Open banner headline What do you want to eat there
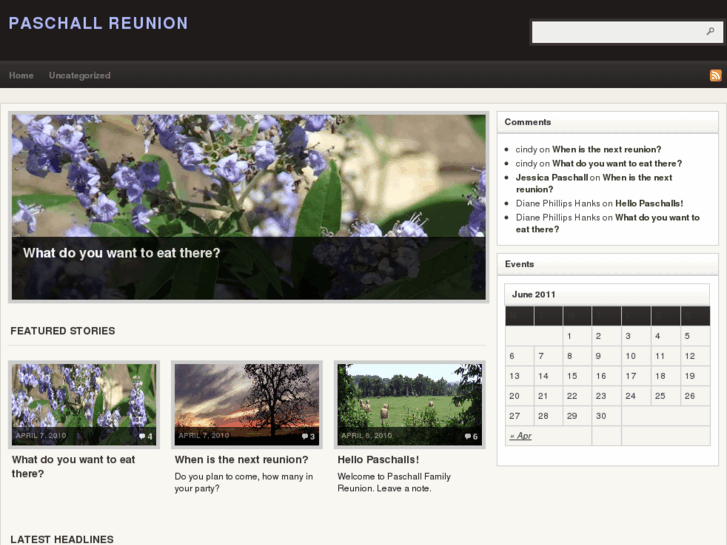This screenshot has height=545, width=727. (x=121, y=253)
